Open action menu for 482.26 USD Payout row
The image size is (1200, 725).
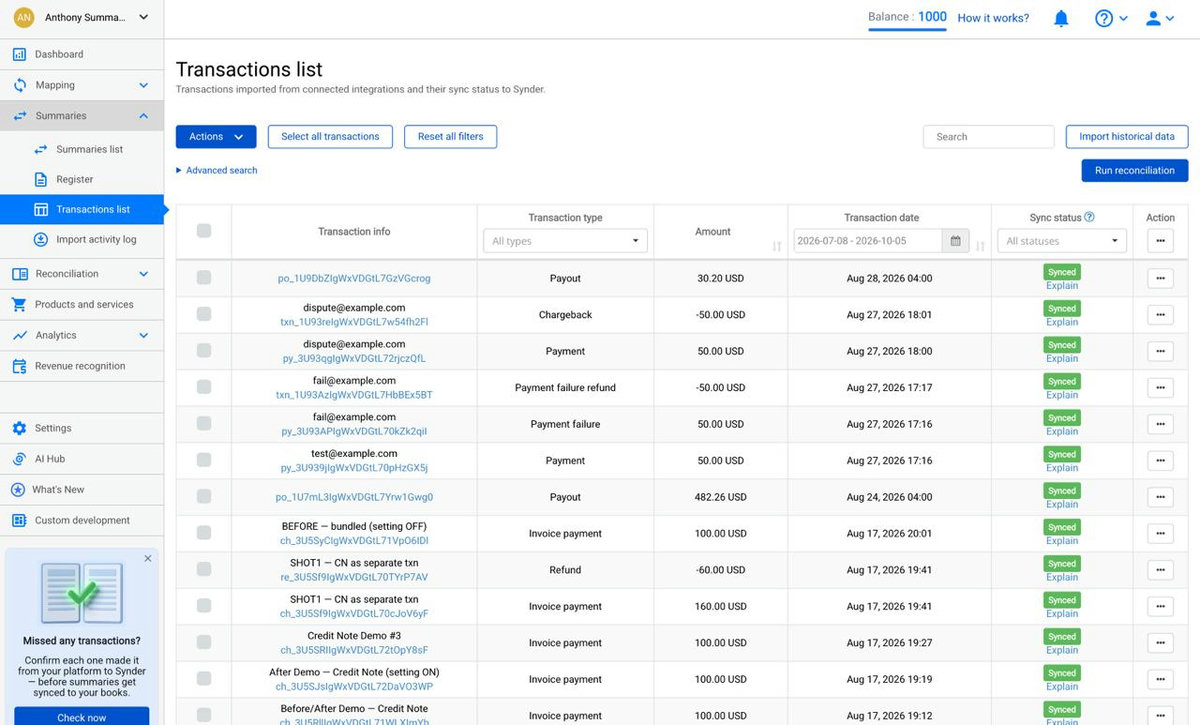tap(1160, 497)
